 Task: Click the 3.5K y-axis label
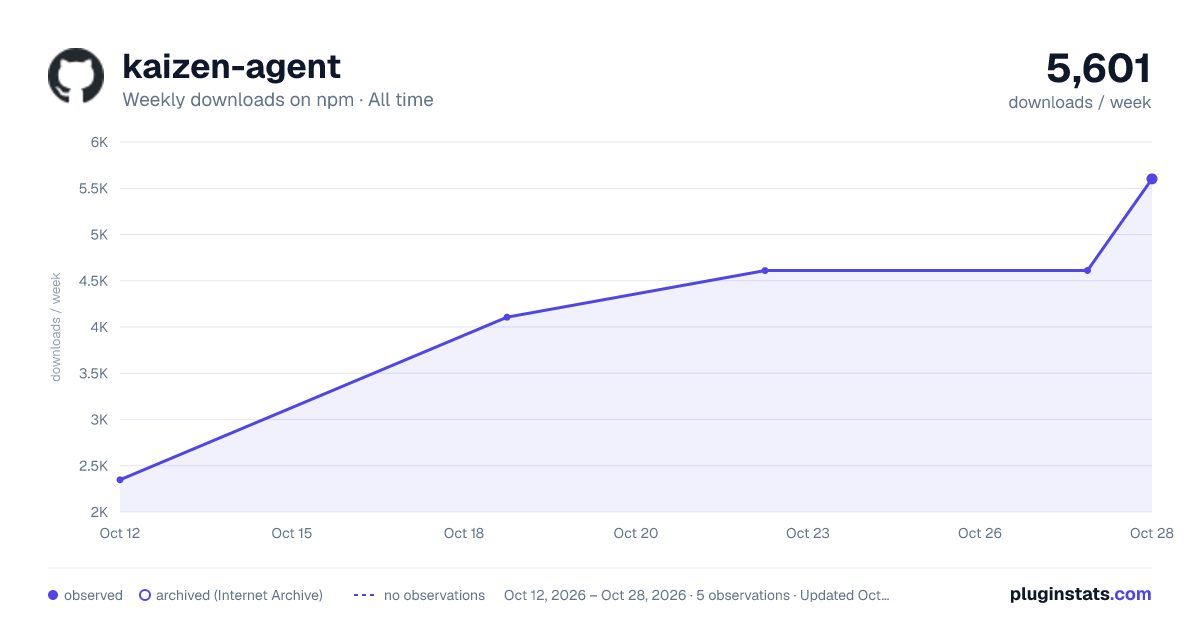[92, 373]
